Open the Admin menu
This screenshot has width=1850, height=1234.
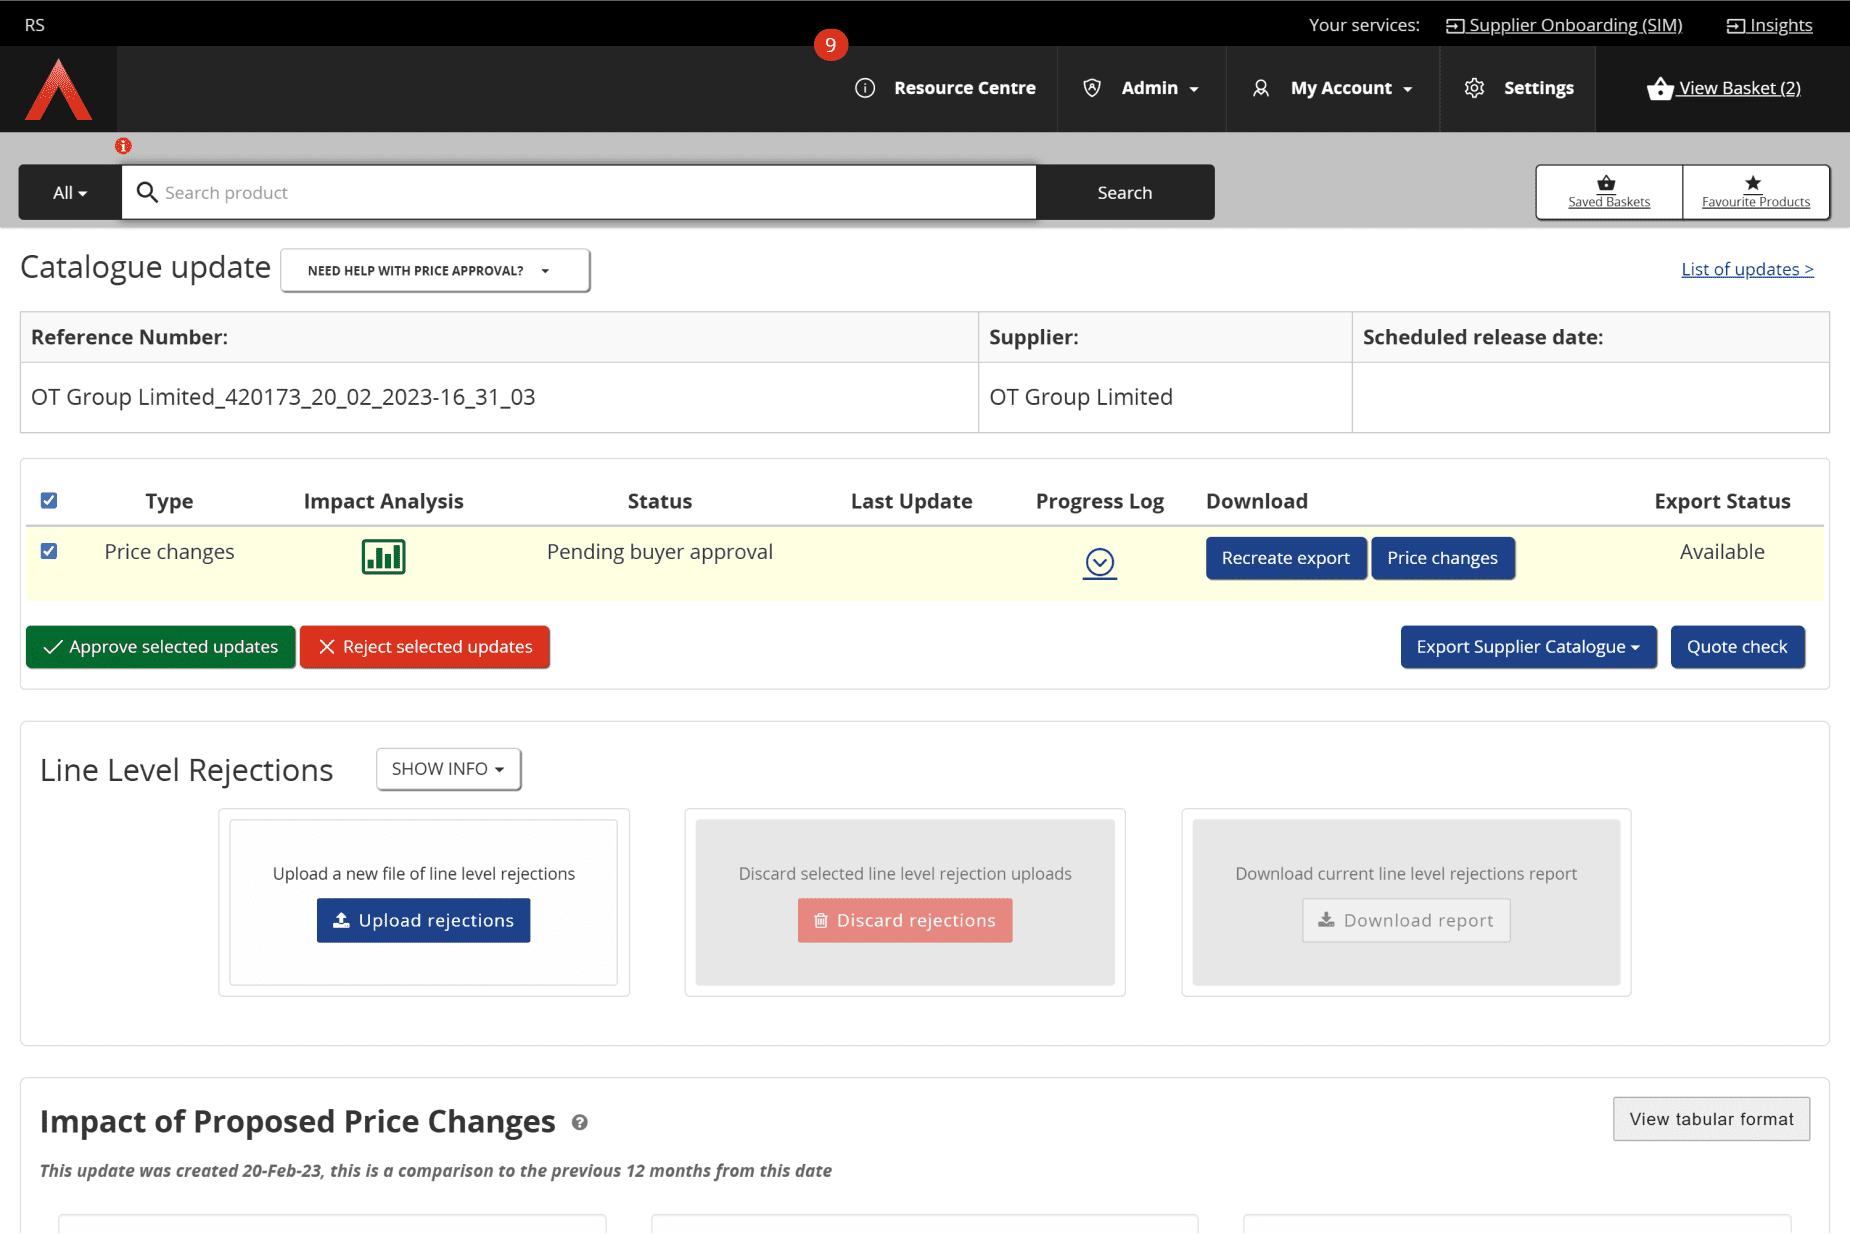click(x=1141, y=88)
